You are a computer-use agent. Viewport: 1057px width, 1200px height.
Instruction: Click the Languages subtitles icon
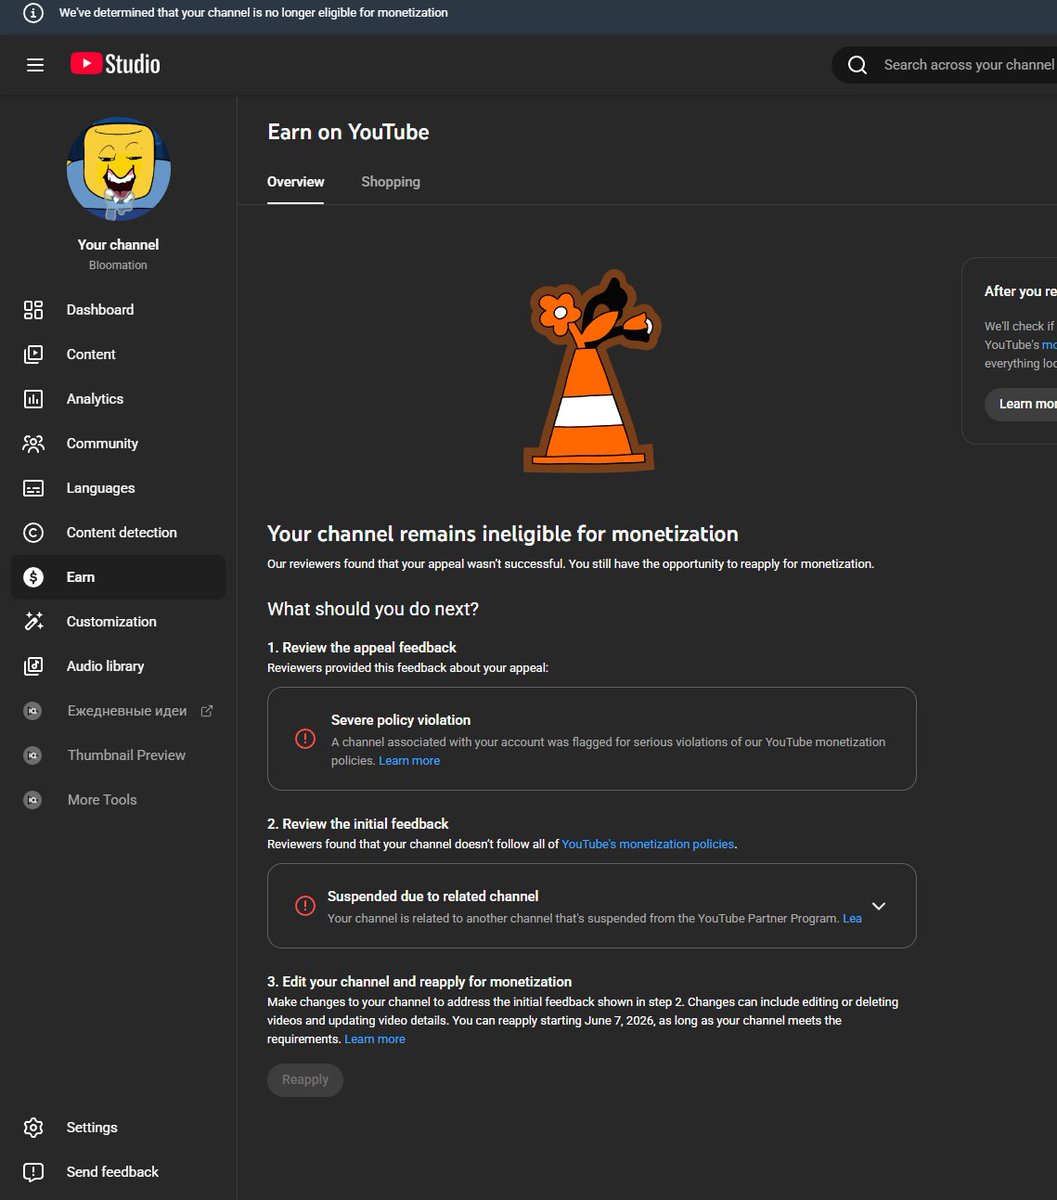(33, 488)
